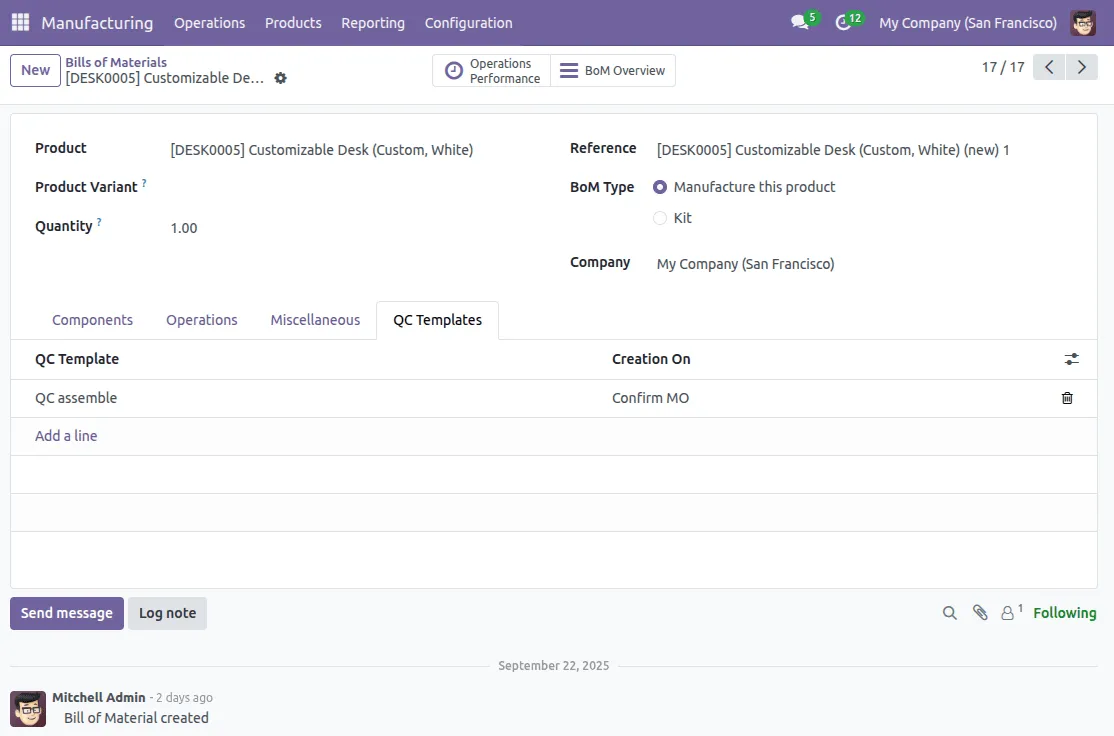This screenshot has height=736, width=1114.
Task: Open the chat messages icon
Action: click(799, 22)
